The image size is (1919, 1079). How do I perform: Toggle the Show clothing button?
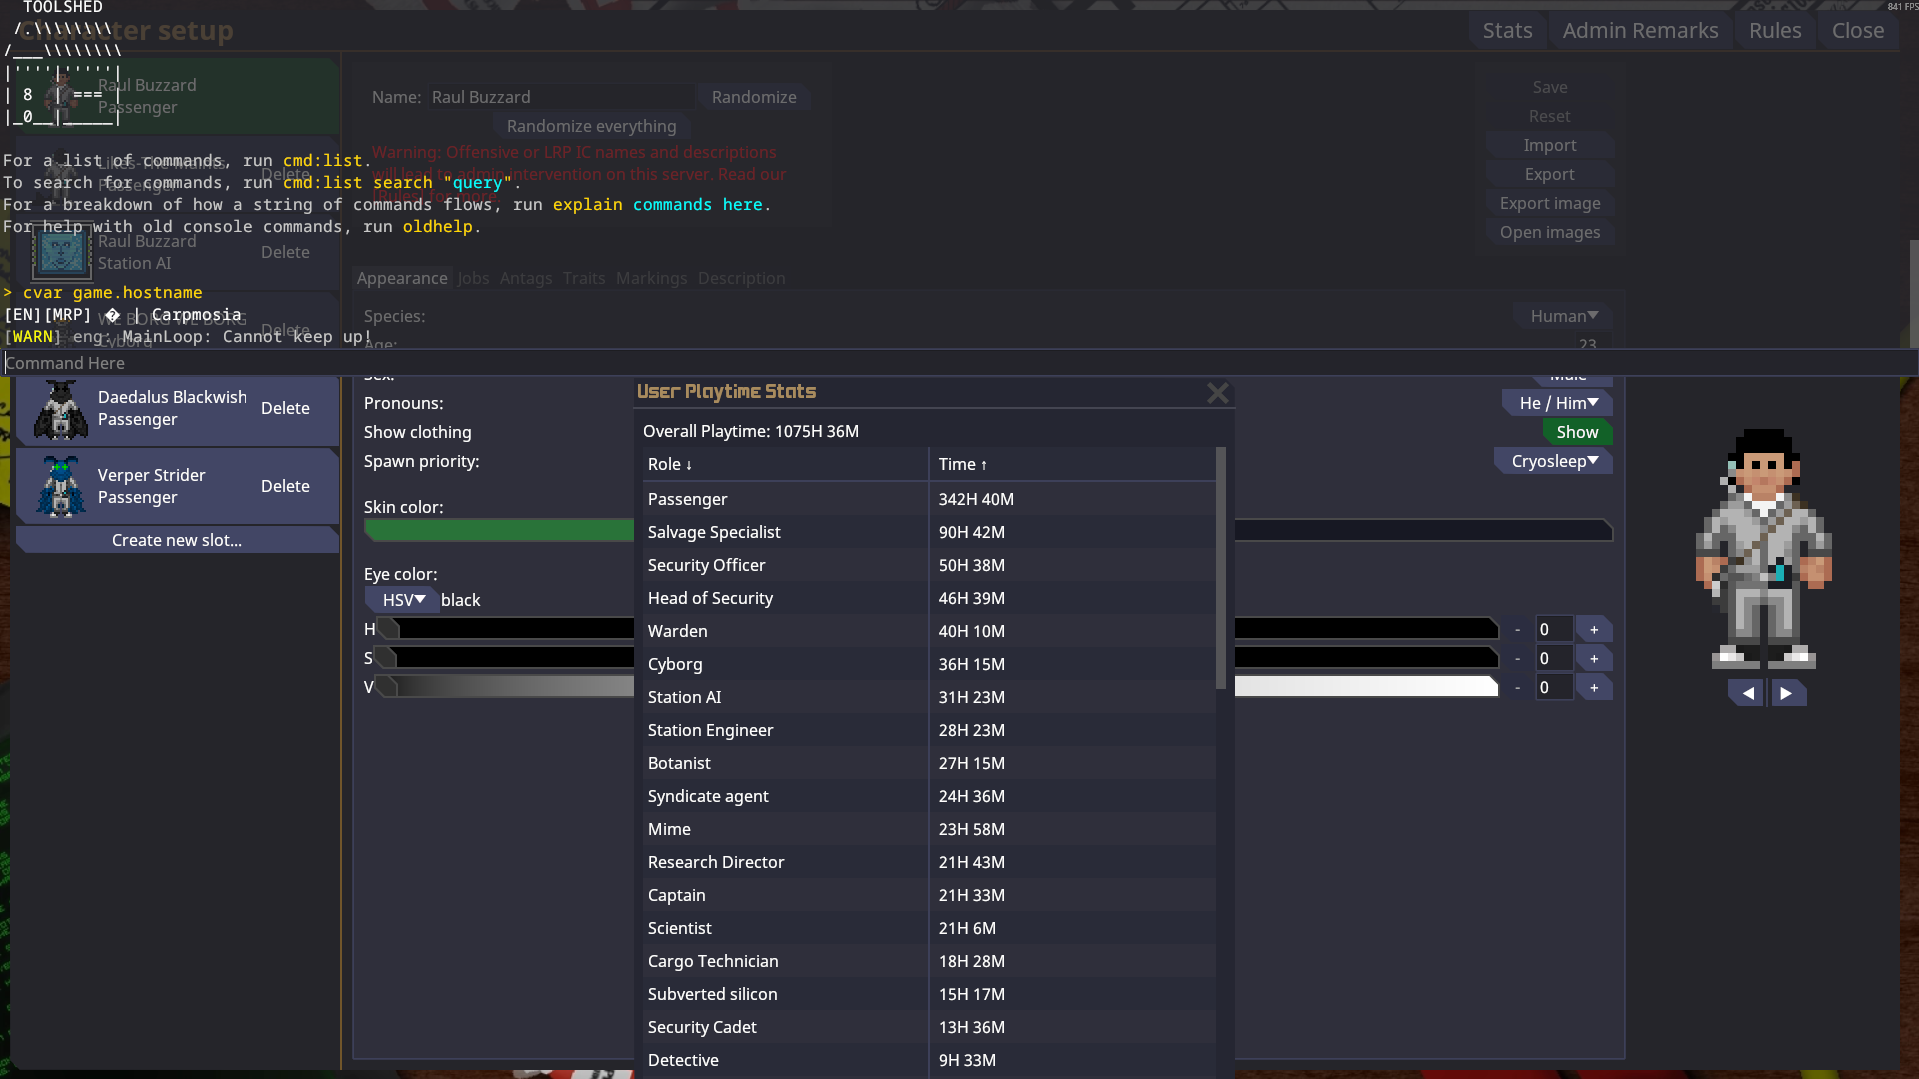click(1576, 432)
